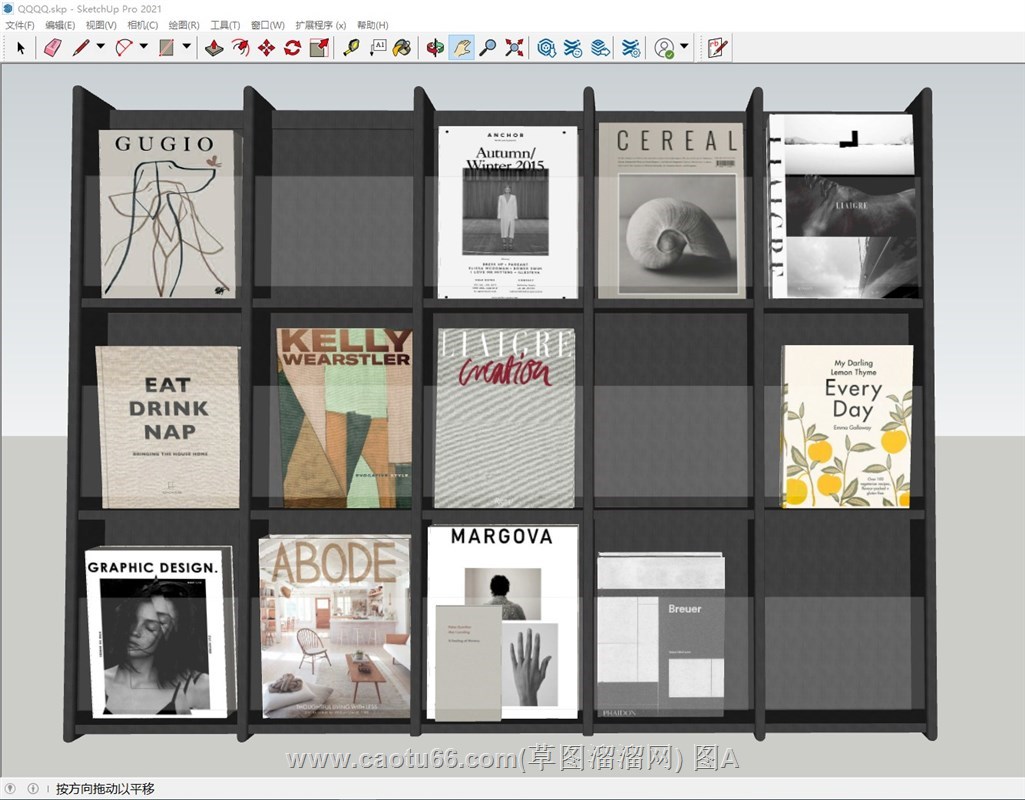
Task: Click the geo-location status bar icon
Action: (x=10, y=789)
